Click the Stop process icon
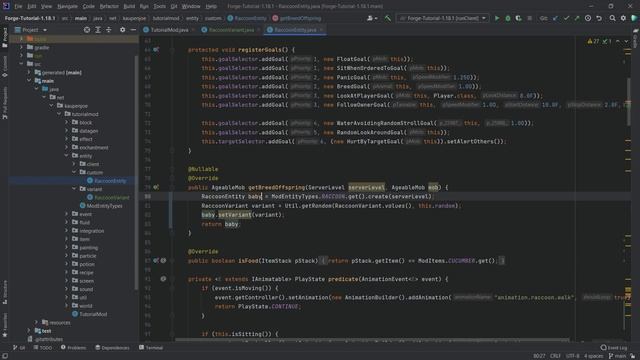The image size is (640, 360). 529,18
